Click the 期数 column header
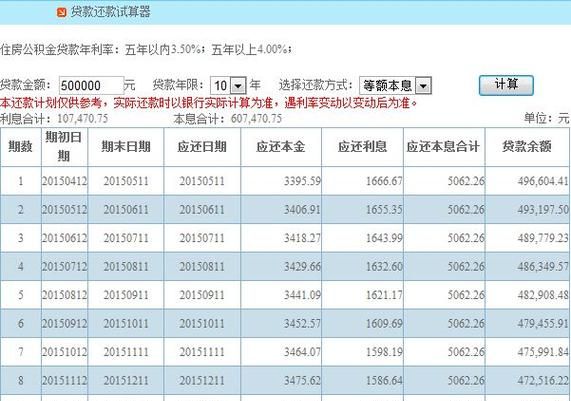571x401 pixels. [x=21, y=147]
